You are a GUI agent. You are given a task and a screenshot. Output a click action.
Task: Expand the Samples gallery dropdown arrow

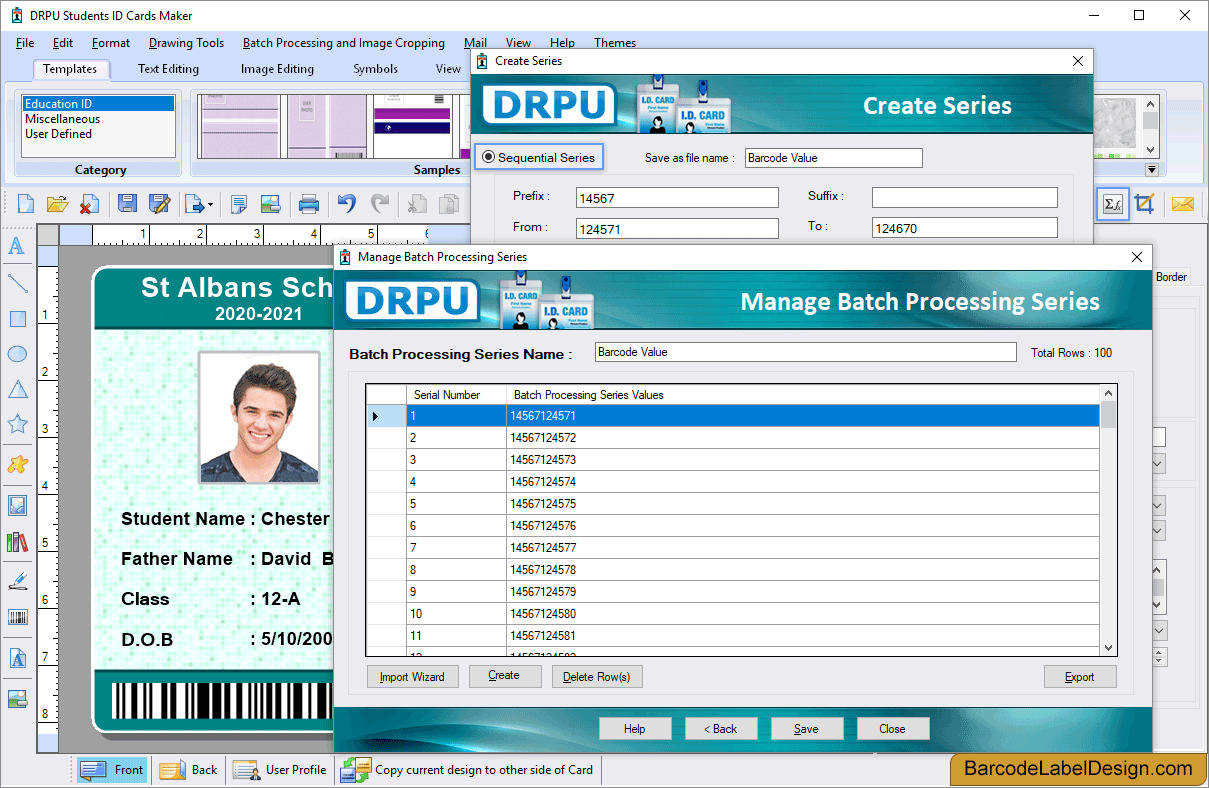pos(1151,170)
